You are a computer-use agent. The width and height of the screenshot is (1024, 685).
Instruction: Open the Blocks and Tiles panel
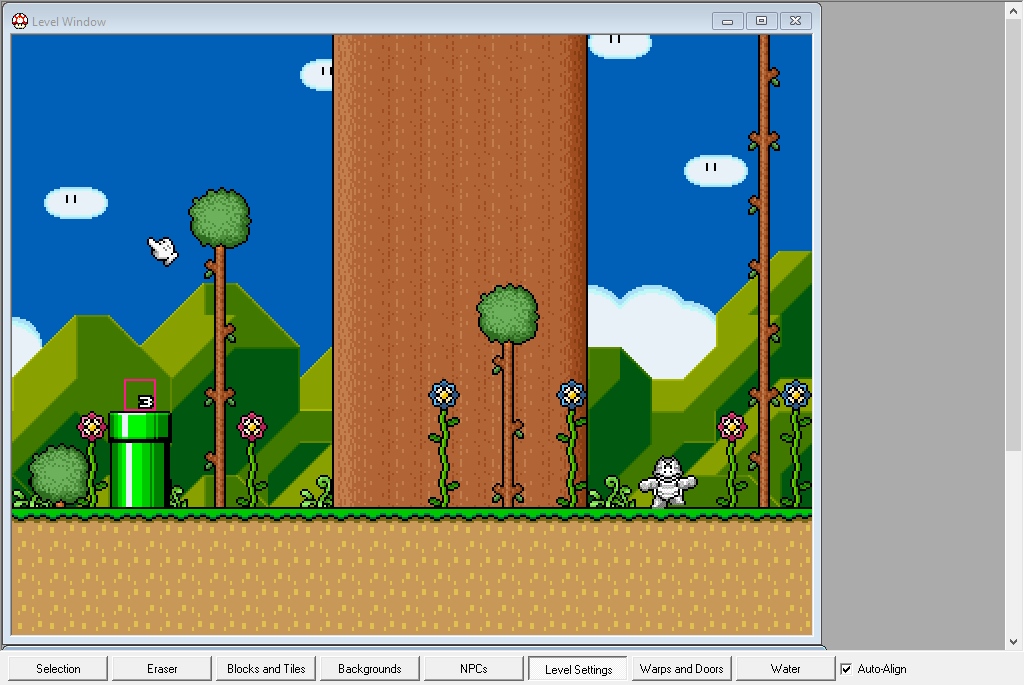[266, 669]
